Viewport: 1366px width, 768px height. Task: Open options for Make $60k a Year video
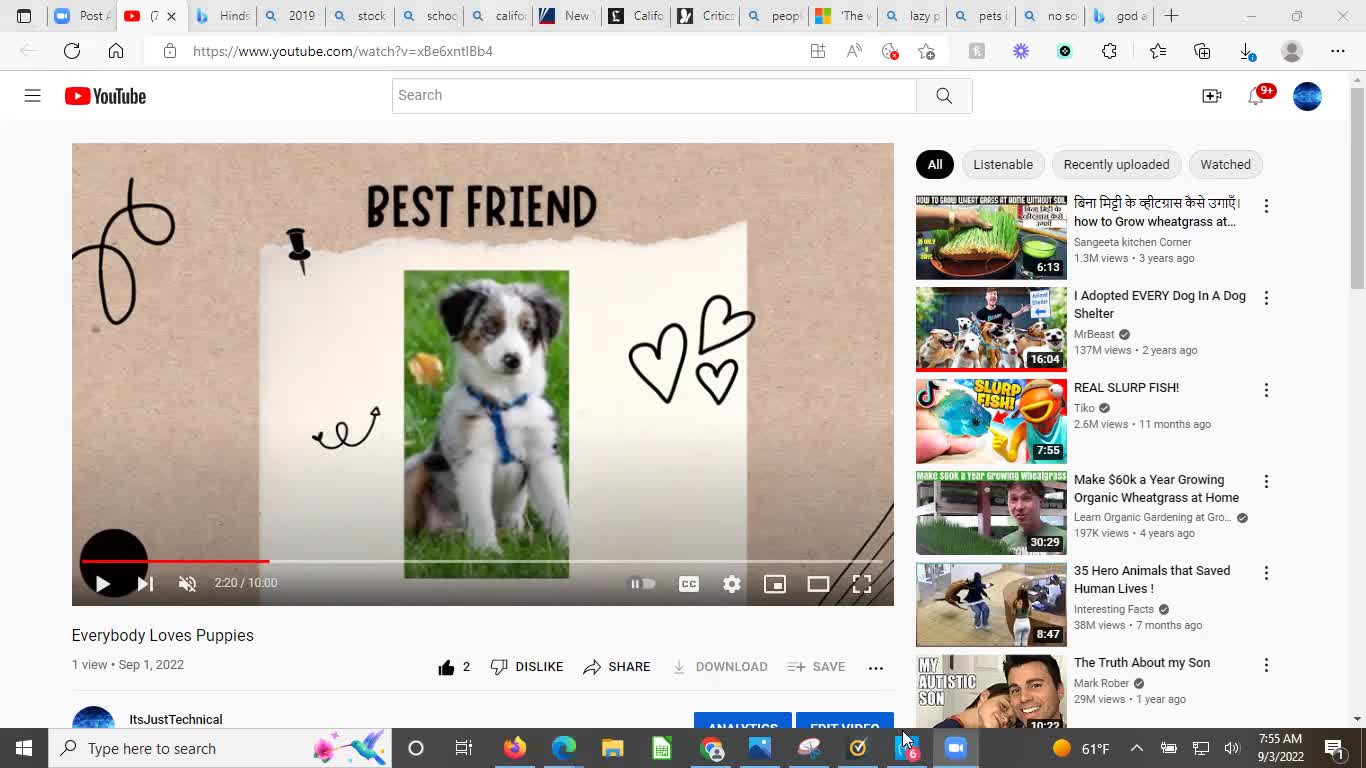[1266, 482]
